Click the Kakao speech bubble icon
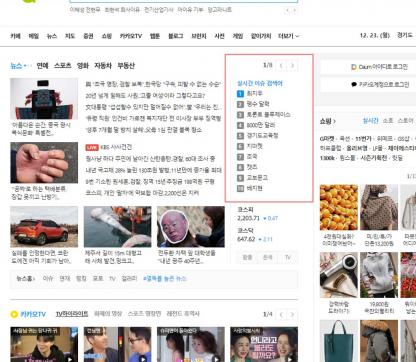Screen dimensions: 416x362 click(x=354, y=84)
